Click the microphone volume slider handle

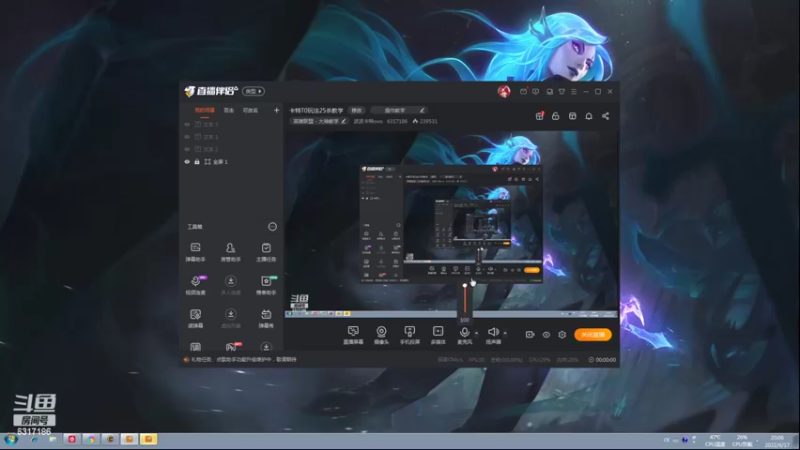tap(464, 285)
